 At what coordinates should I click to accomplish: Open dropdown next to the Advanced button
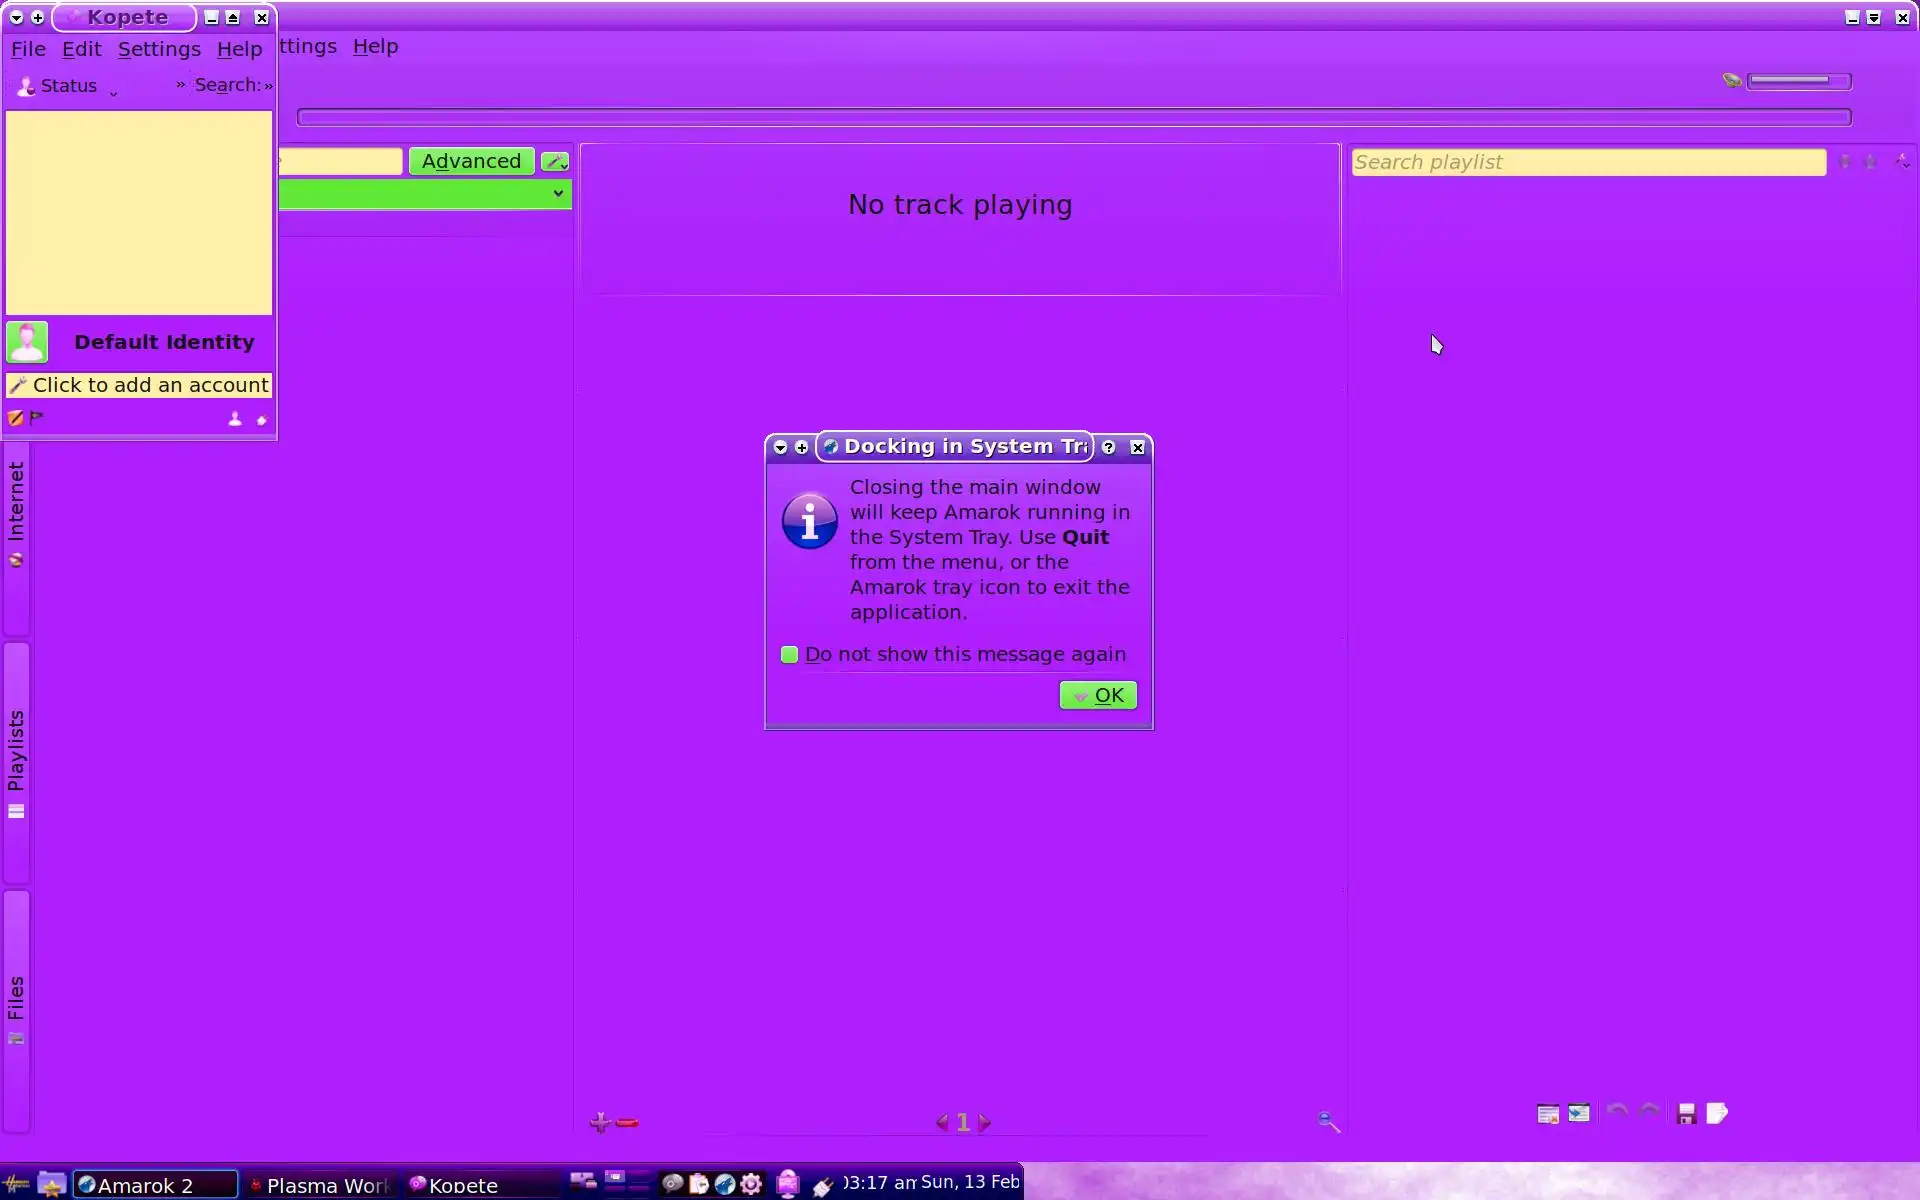coord(555,161)
